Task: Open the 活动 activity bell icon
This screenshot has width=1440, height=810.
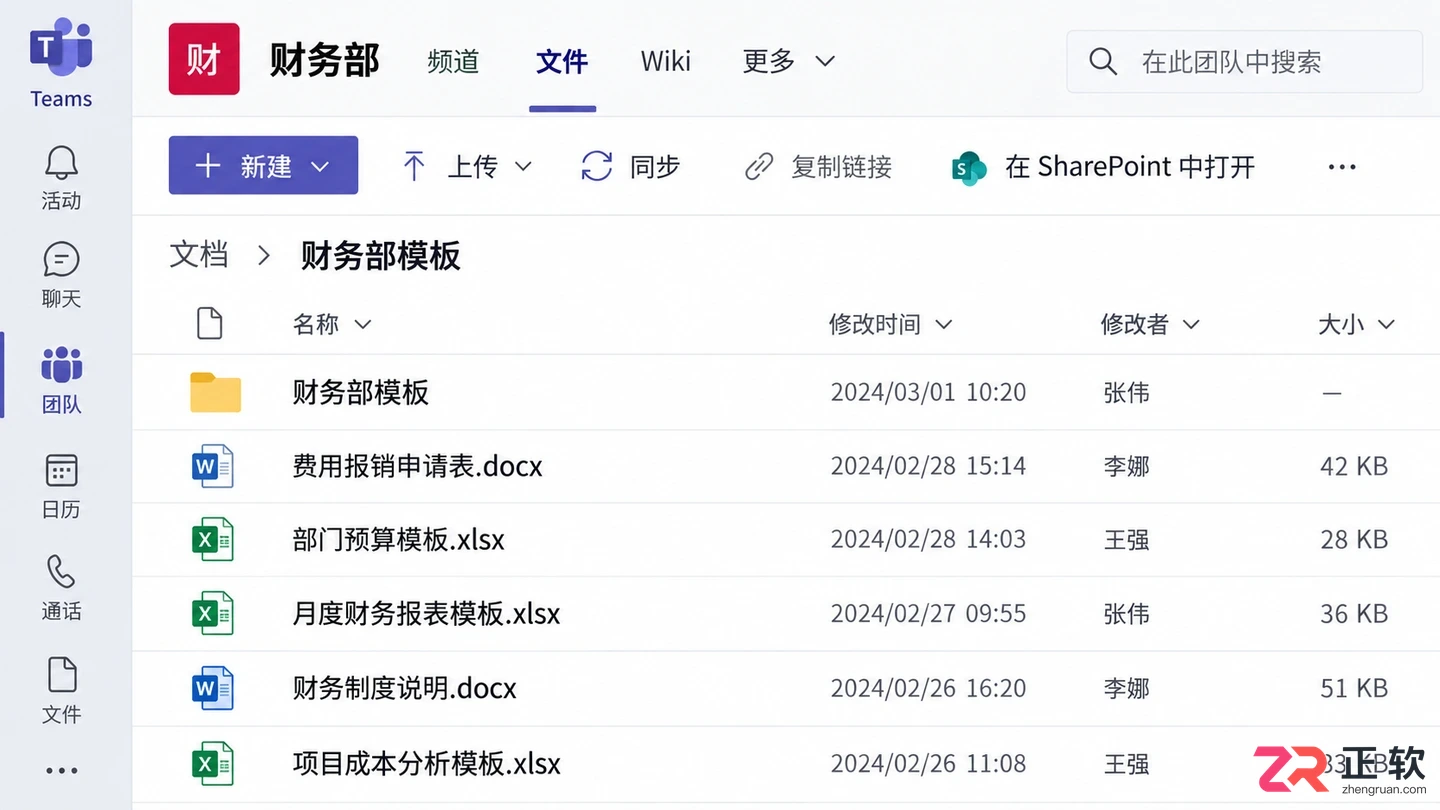Action: (x=61, y=162)
